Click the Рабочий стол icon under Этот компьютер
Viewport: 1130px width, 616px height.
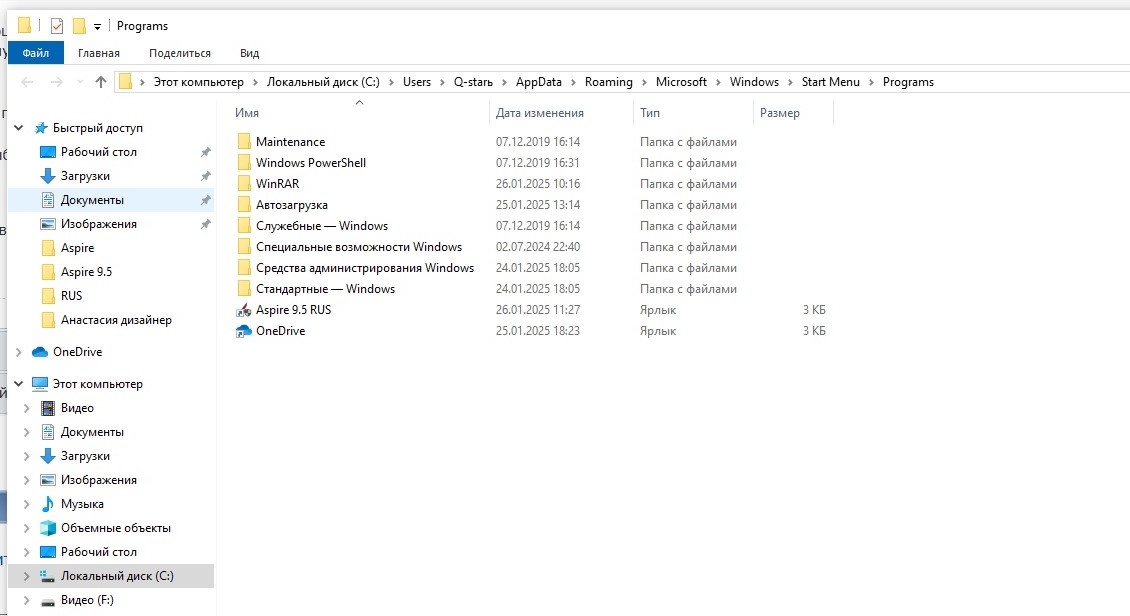click(48, 552)
